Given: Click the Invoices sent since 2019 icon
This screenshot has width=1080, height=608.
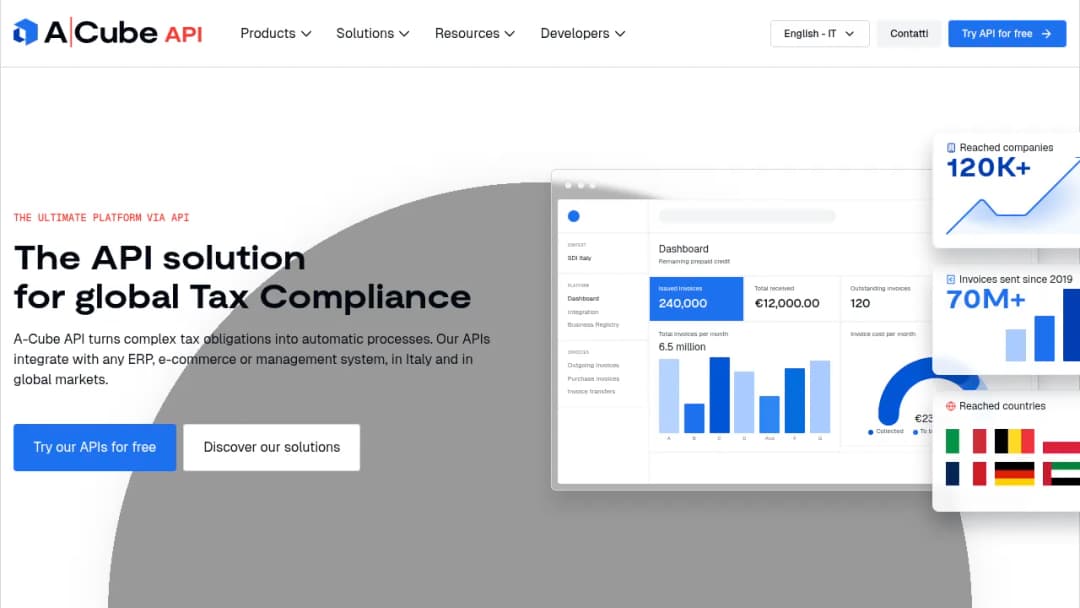Looking at the screenshot, I should [951, 279].
